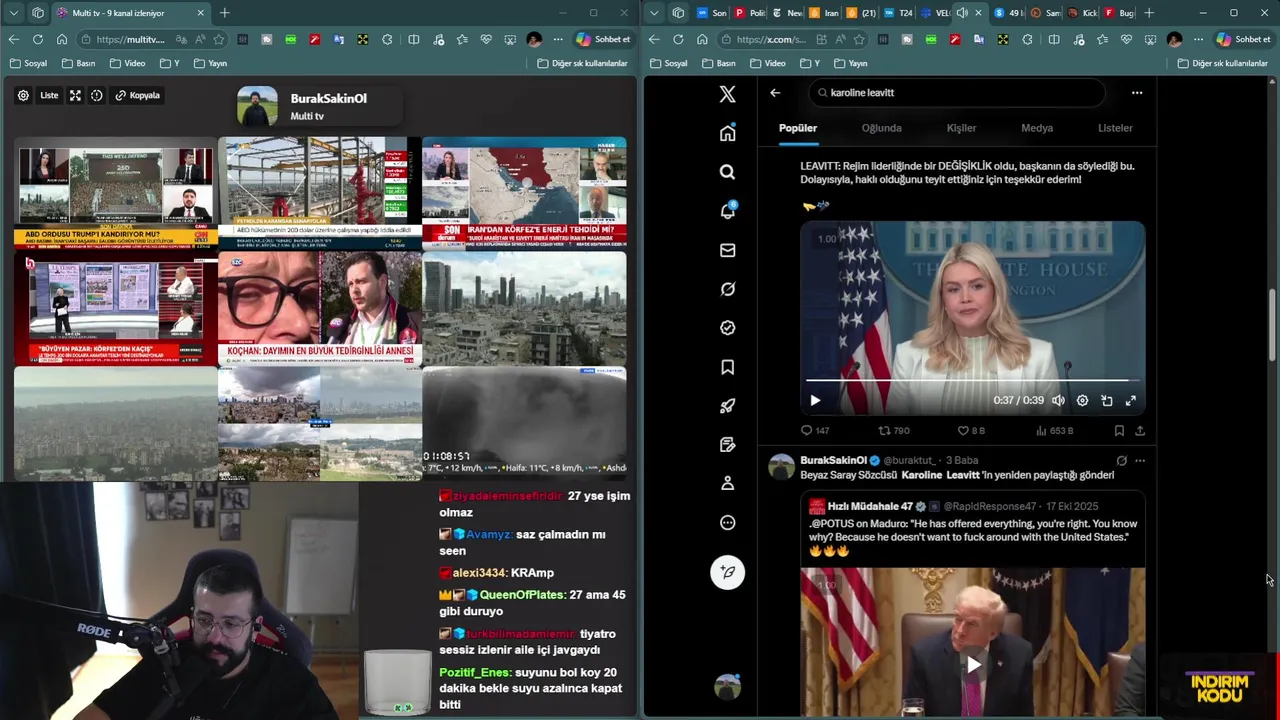Switch to the Listeler tab
1280x720 pixels.
(x=1115, y=128)
